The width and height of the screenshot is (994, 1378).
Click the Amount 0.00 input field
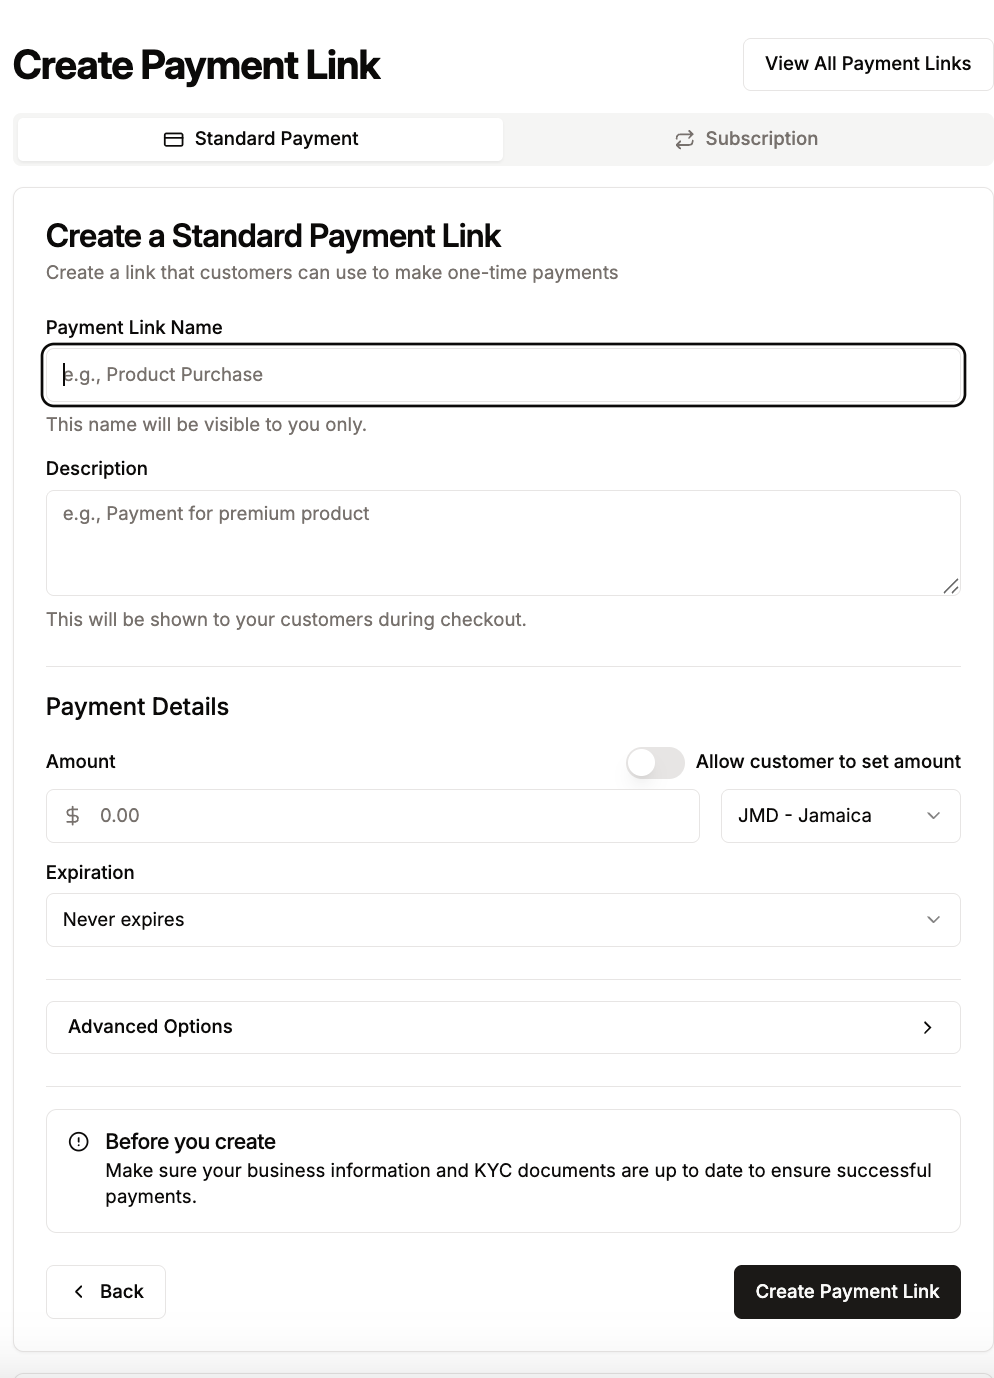pyautogui.click(x=390, y=816)
